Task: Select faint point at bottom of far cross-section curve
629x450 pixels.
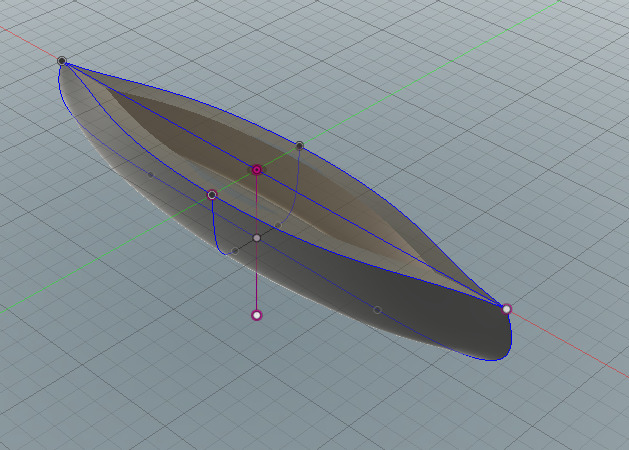Action: pyautogui.click(x=278, y=225)
